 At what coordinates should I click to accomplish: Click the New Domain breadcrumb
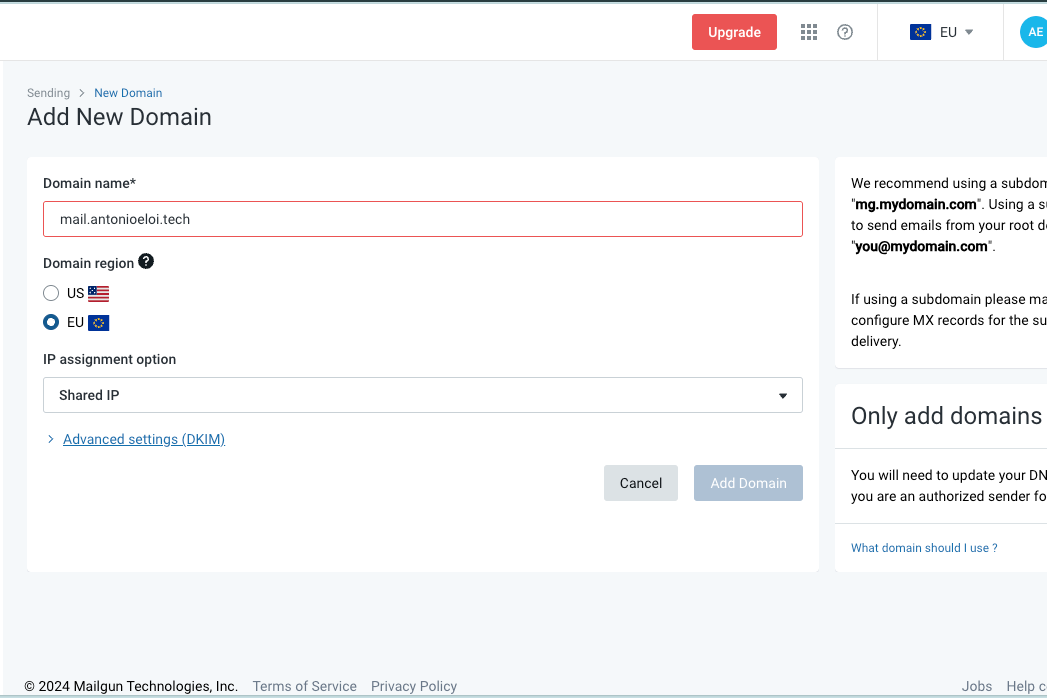click(x=128, y=92)
